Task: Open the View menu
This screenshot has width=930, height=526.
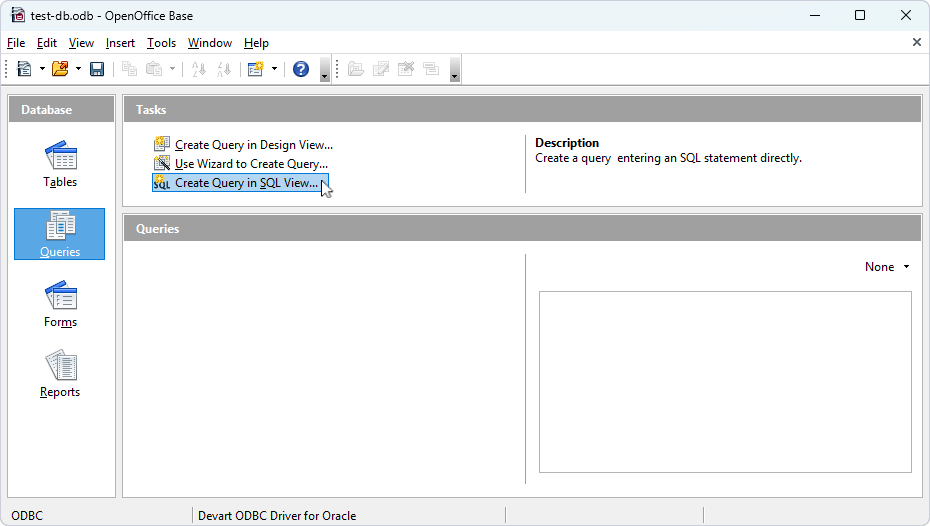Action: point(81,43)
